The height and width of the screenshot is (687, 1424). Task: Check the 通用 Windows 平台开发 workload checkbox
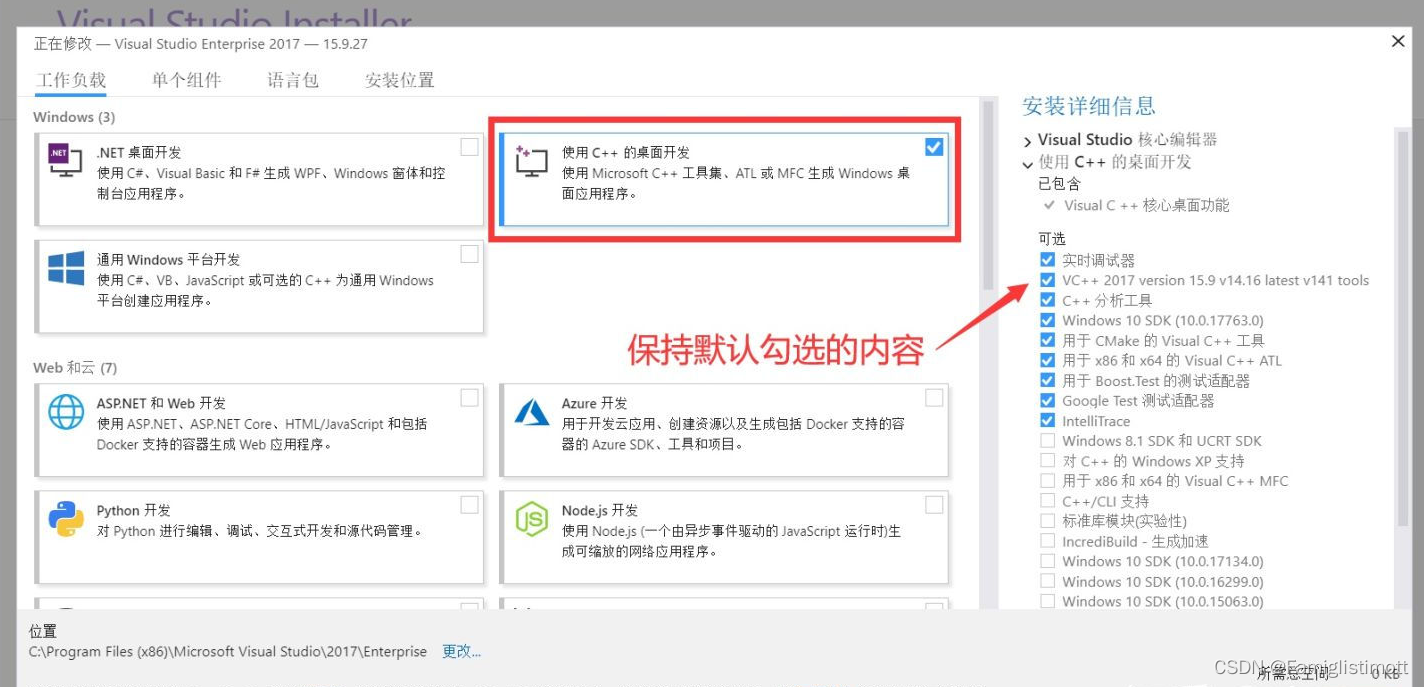click(469, 254)
